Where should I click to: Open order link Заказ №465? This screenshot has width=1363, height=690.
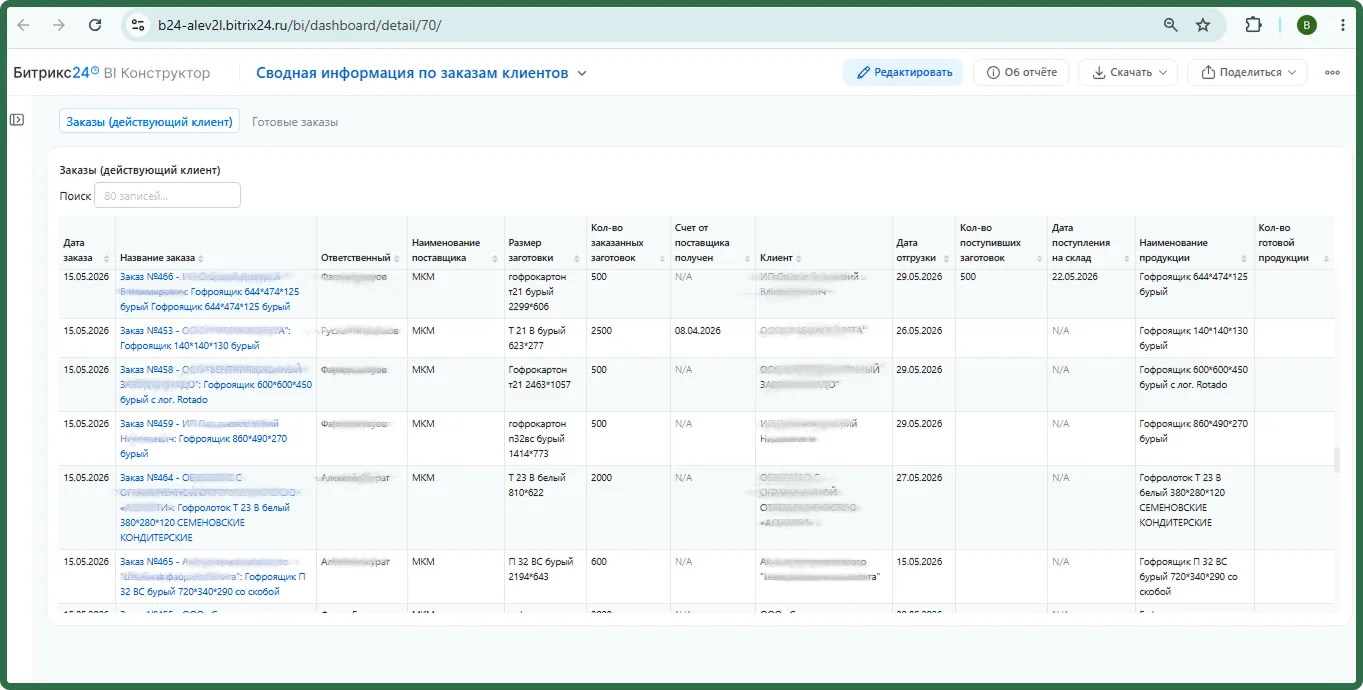pyautogui.click(x=215, y=576)
